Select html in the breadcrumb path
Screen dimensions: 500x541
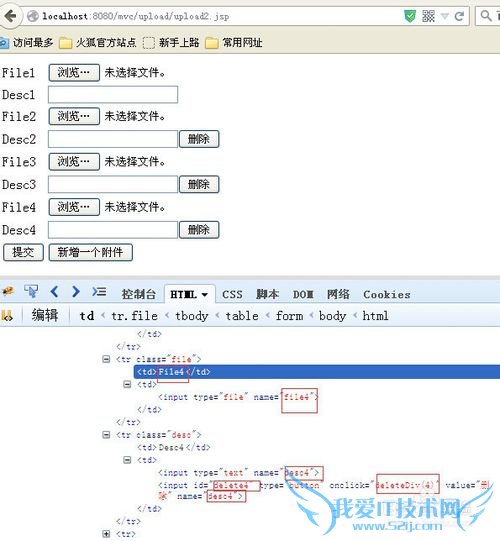pos(375,316)
